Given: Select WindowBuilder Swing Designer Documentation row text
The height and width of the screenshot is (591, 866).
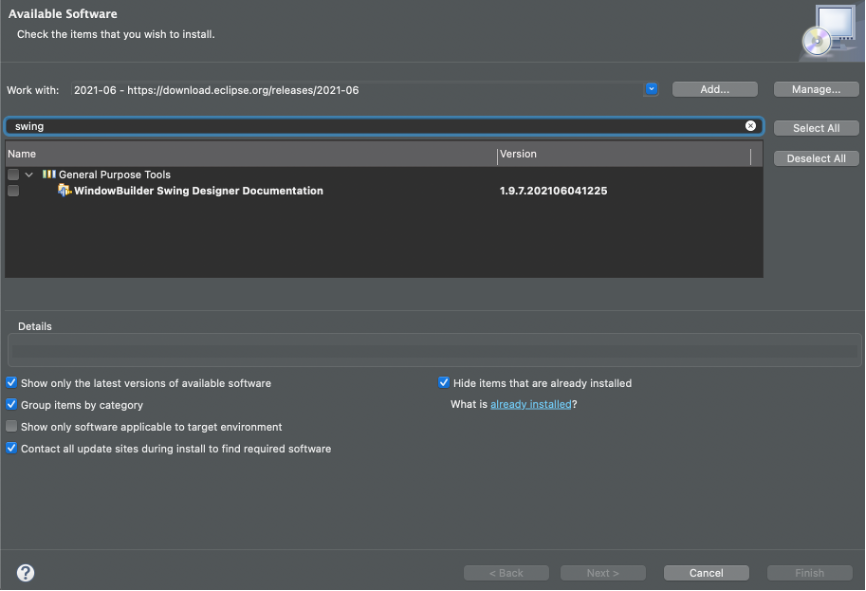Looking at the screenshot, I should [198, 191].
